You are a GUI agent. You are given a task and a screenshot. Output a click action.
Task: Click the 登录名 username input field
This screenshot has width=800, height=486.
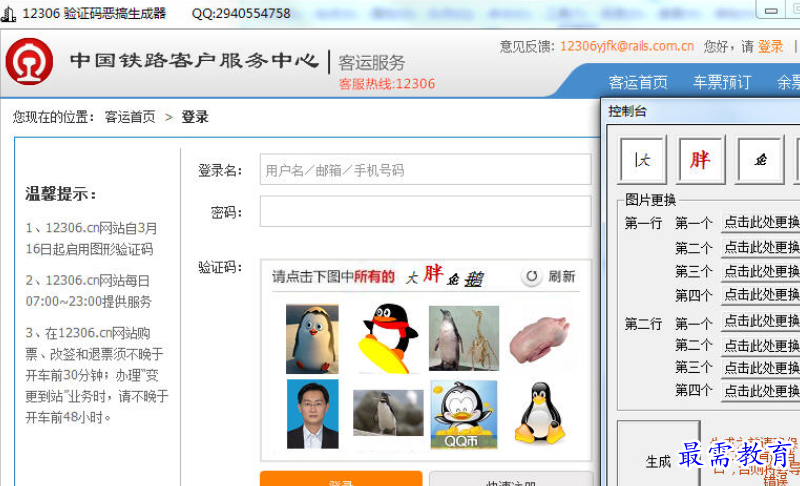pos(426,170)
